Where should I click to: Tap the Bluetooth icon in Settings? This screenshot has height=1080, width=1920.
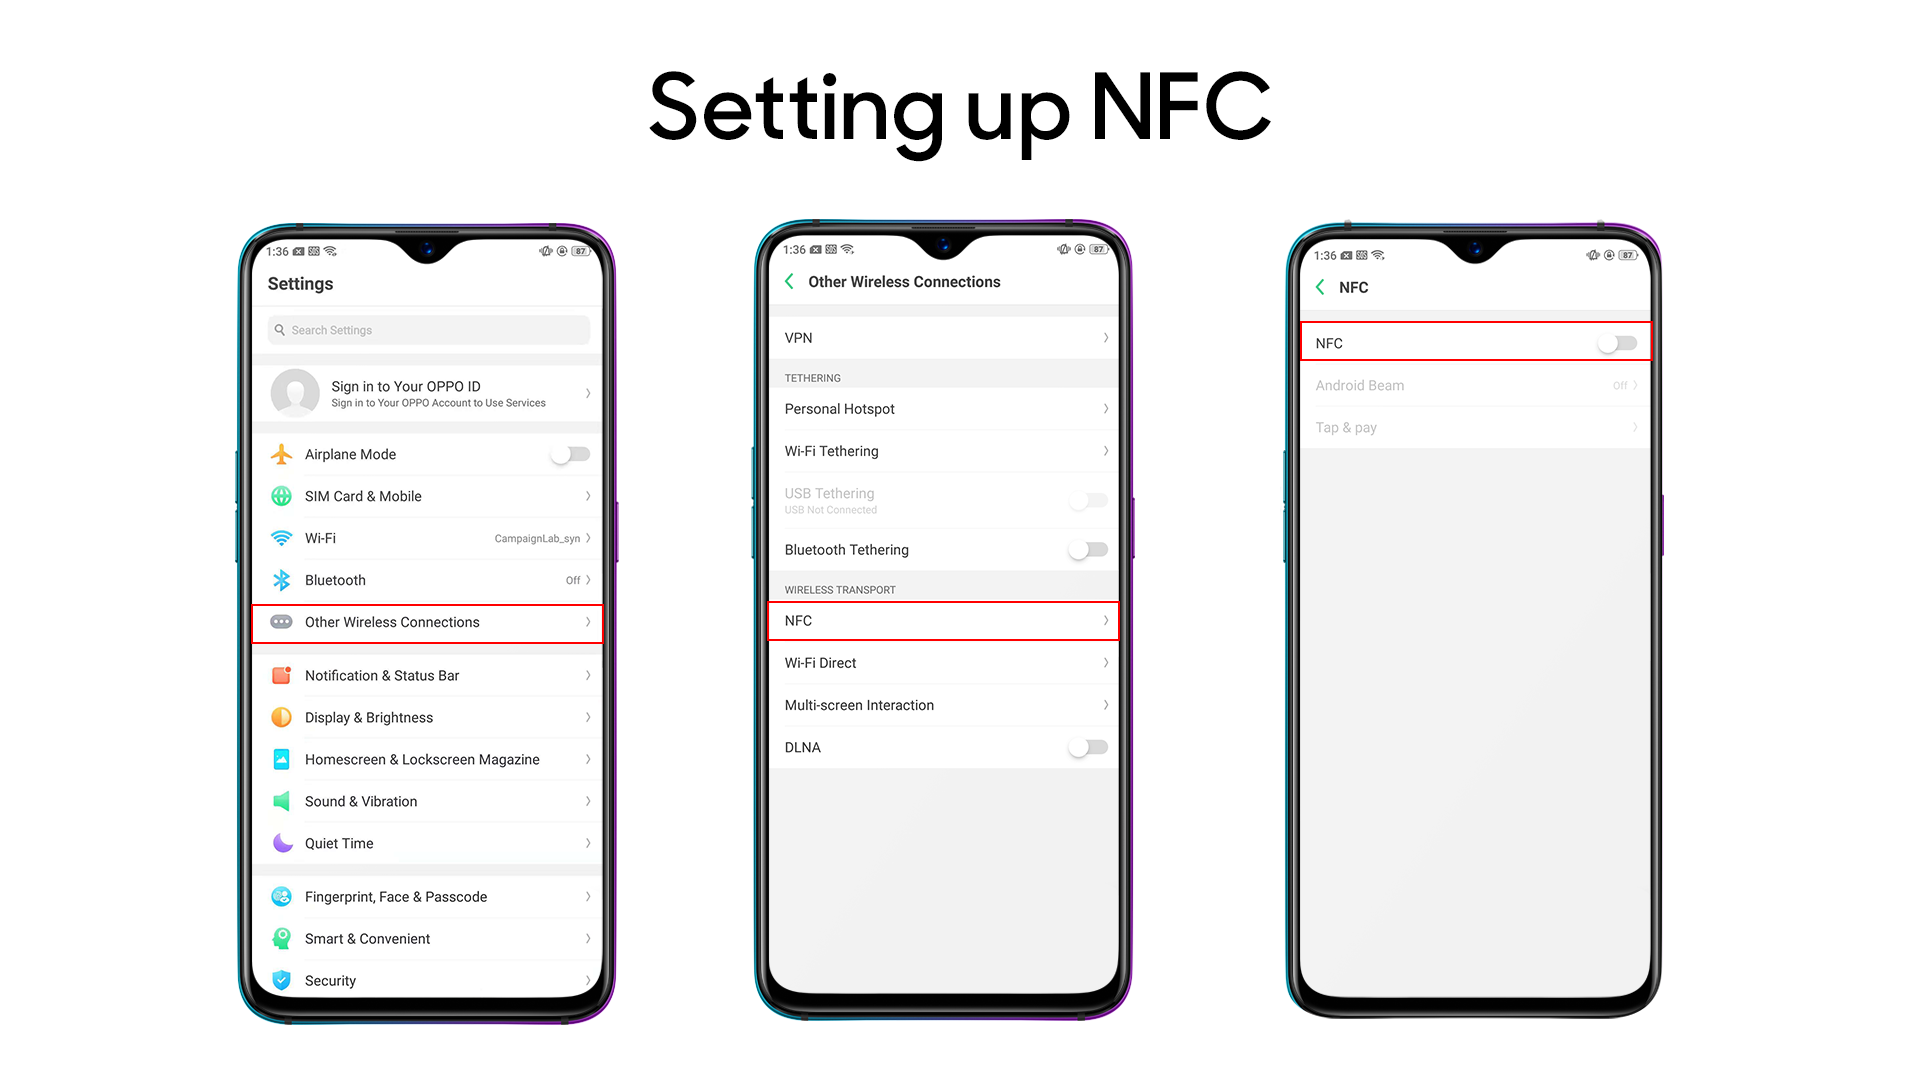coord(282,580)
